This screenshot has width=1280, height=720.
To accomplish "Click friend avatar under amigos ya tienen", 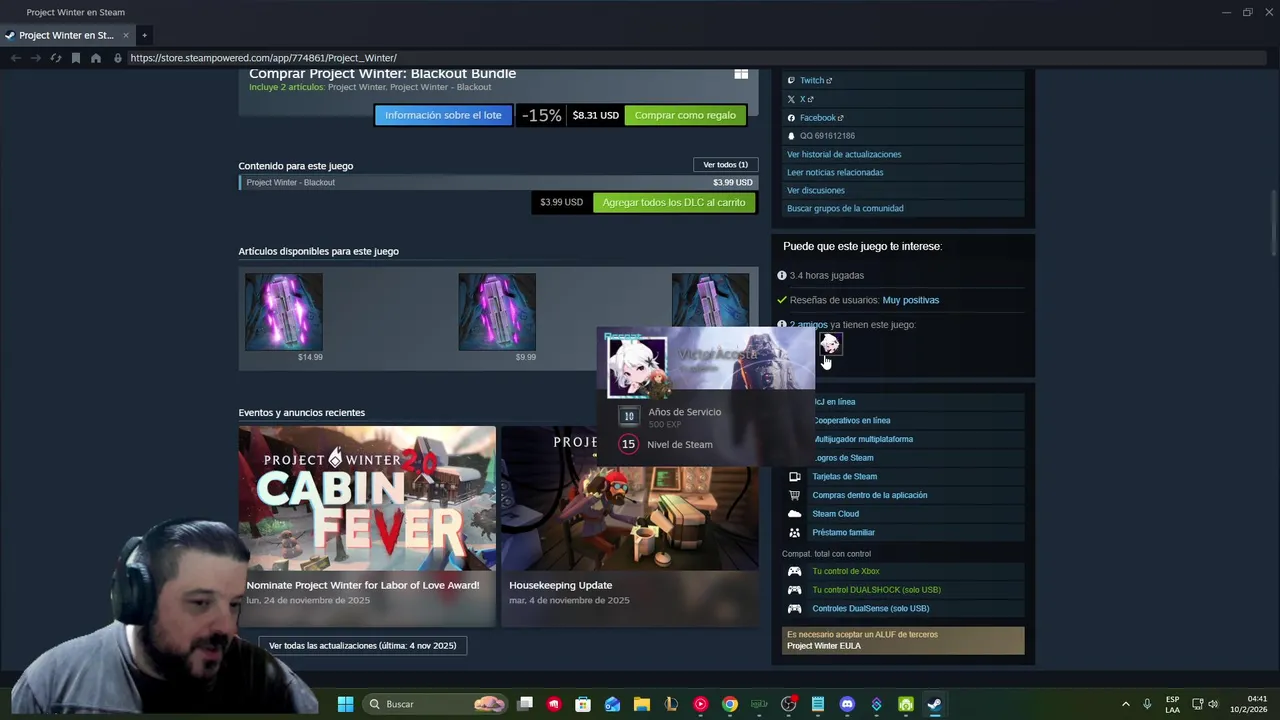I will (830, 343).
